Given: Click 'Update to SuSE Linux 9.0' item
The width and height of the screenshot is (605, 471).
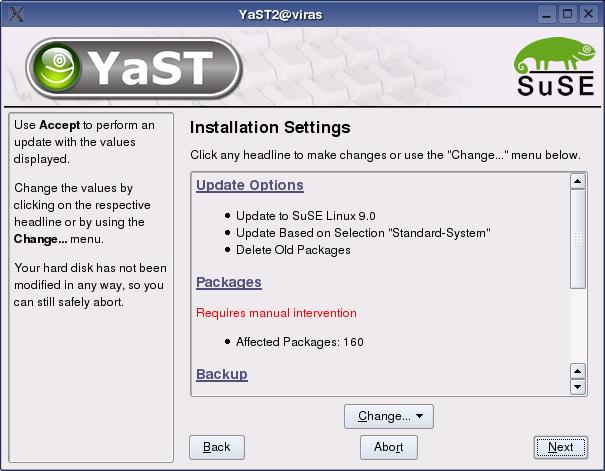Looking at the screenshot, I should 306,216.
